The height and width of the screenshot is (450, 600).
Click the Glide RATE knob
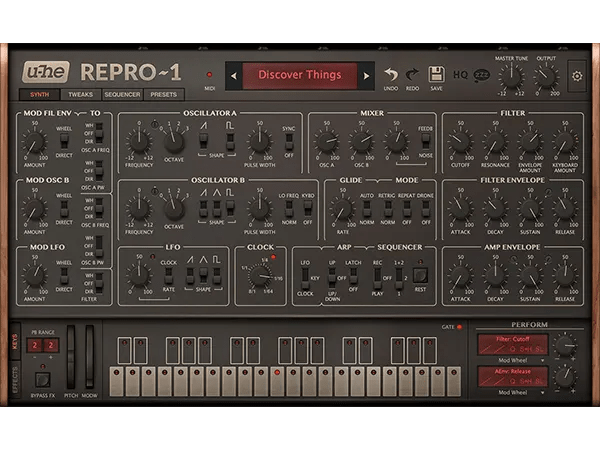[342, 209]
